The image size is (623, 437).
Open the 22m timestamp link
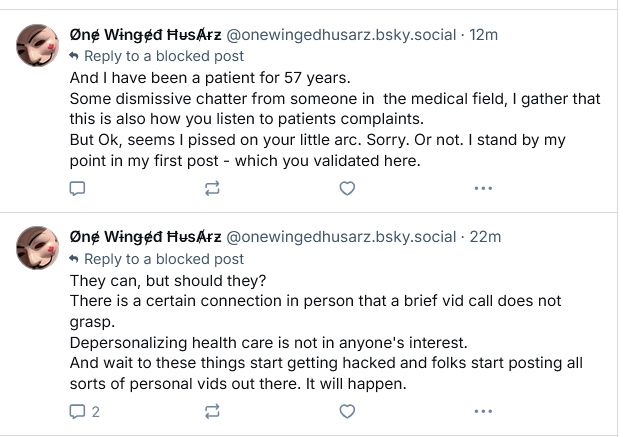(485, 237)
